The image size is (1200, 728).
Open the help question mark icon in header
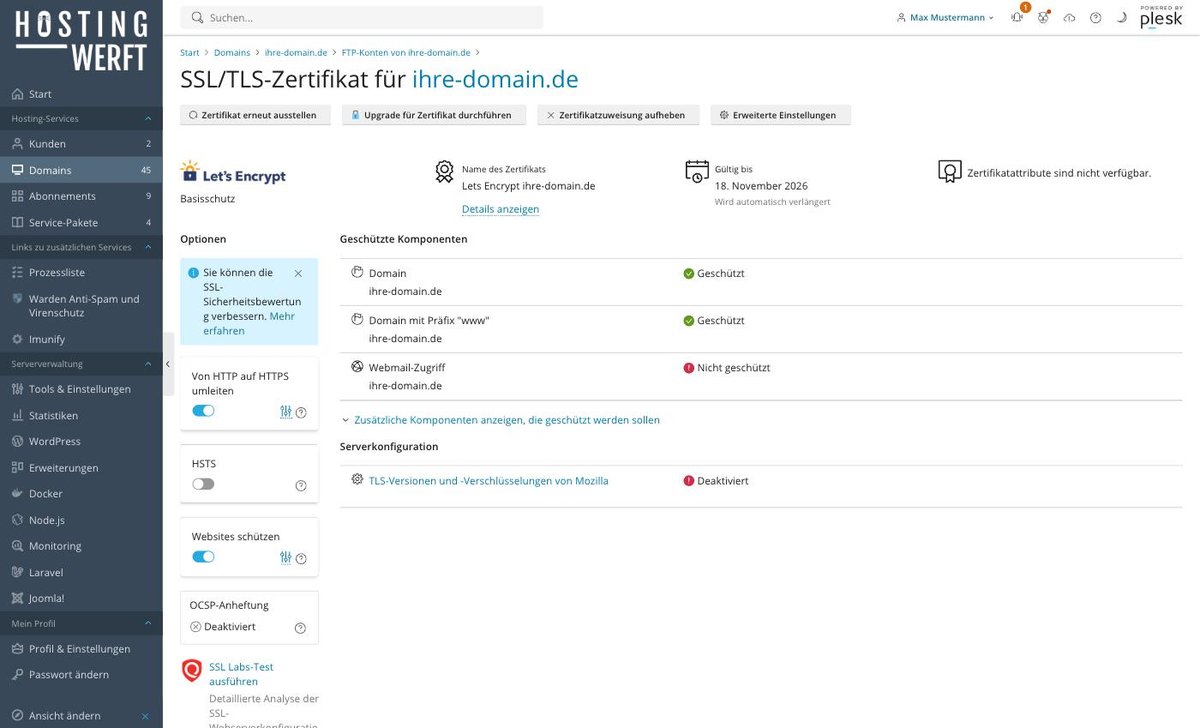pos(1095,17)
